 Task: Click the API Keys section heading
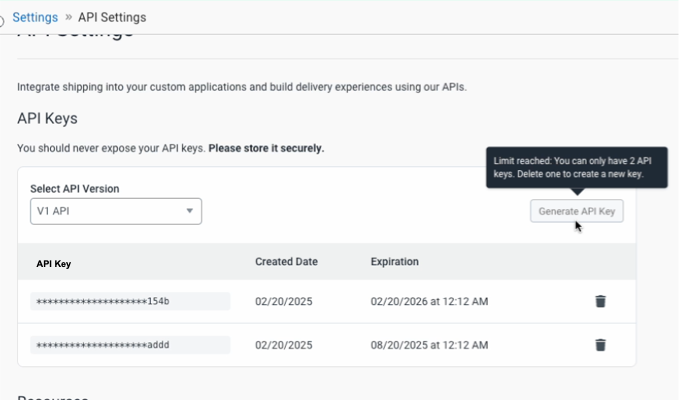[47, 118]
